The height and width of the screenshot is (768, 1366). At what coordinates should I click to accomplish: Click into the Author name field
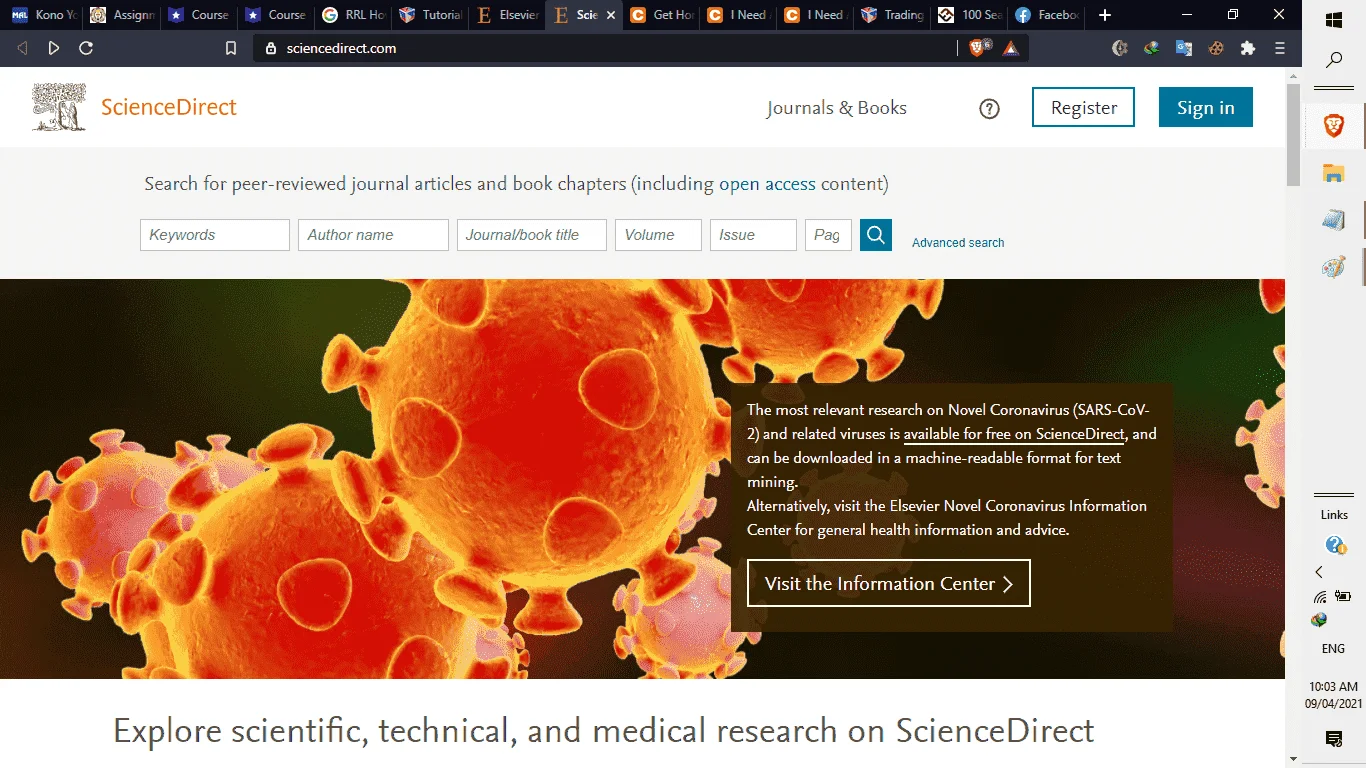[373, 235]
